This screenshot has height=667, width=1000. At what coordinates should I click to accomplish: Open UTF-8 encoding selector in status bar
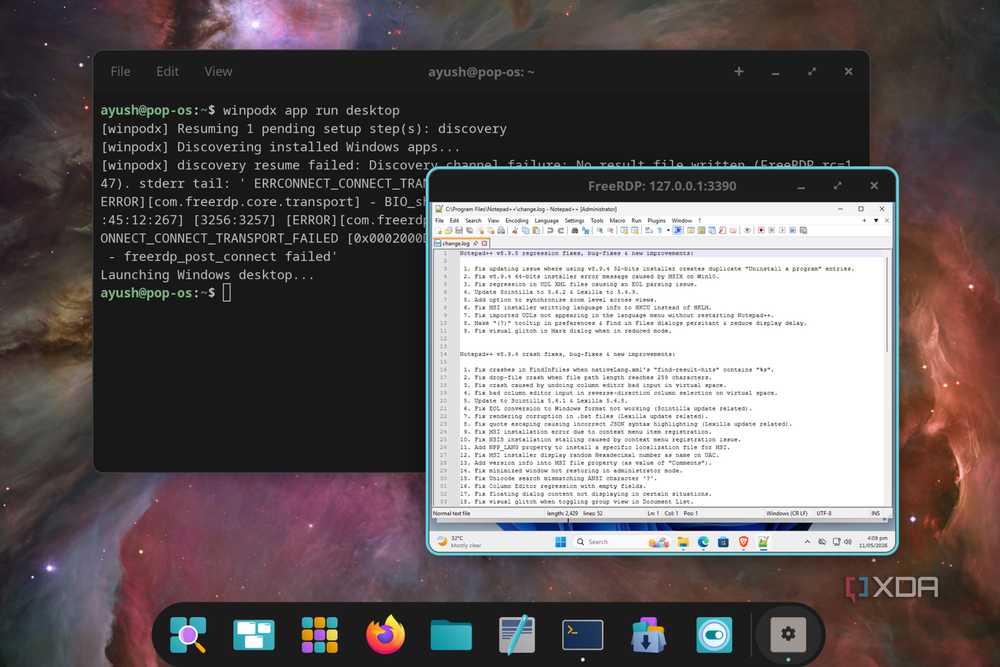click(x=824, y=513)
